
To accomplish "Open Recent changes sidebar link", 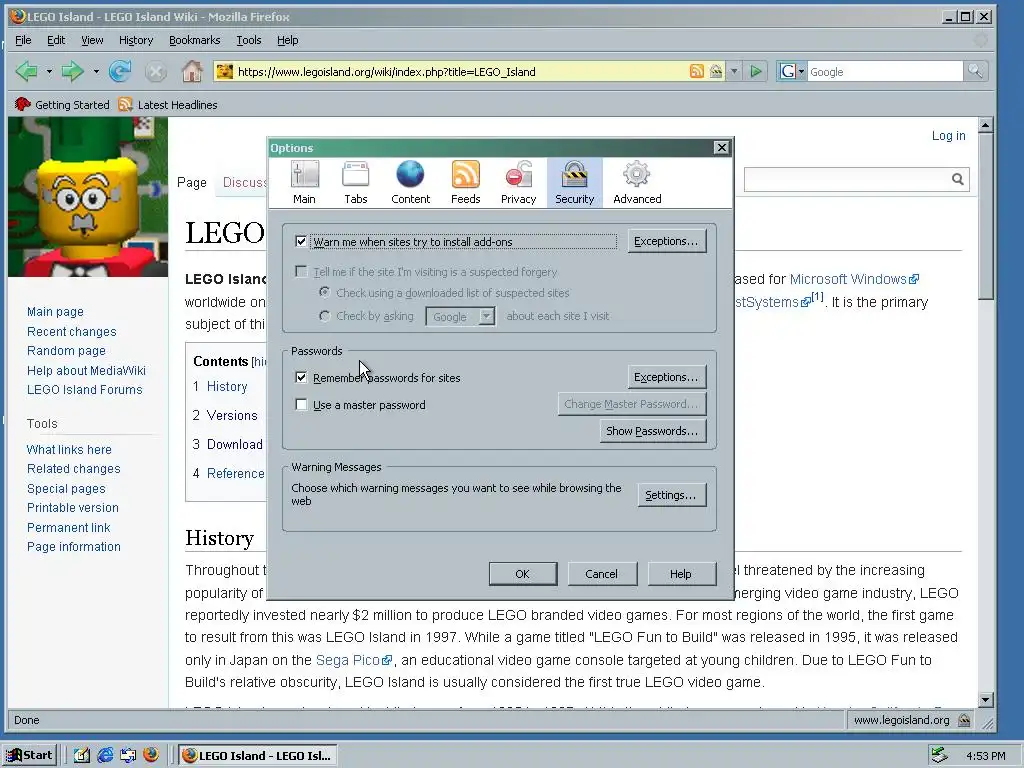I will [72, 331].
